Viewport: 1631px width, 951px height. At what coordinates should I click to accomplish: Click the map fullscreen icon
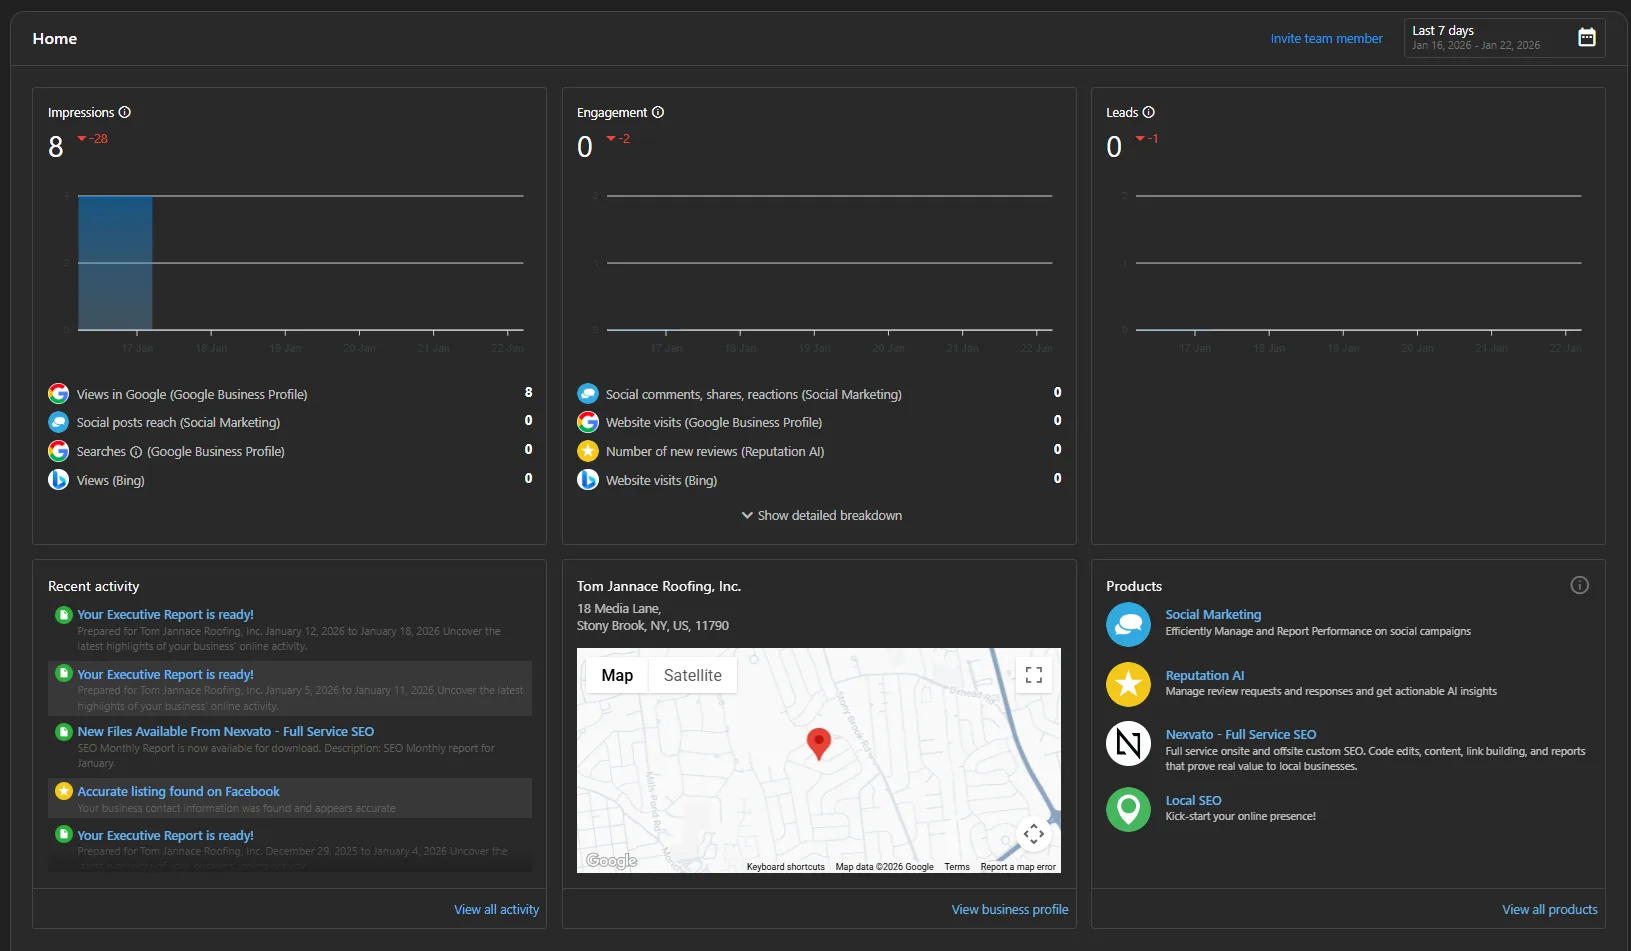click(x=1033, y=675)
